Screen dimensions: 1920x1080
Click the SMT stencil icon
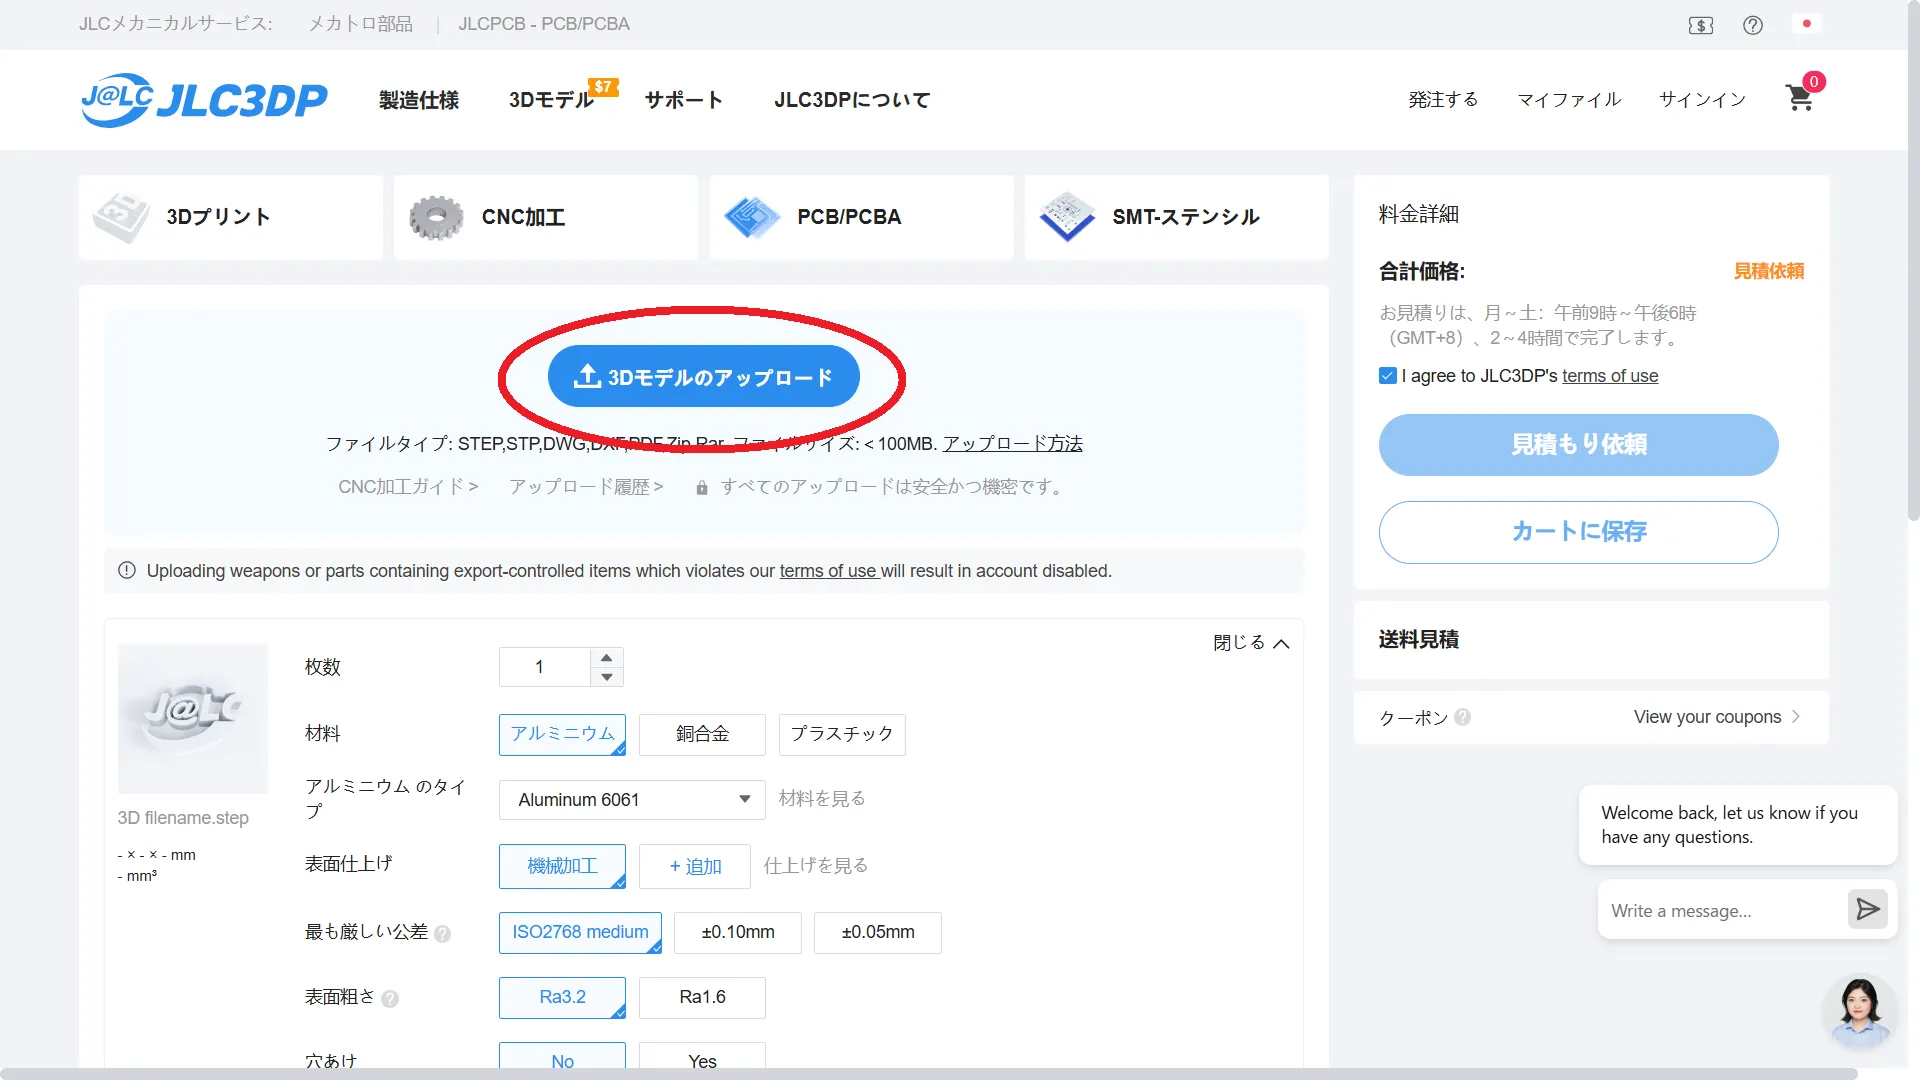(x=1067, y=217)
